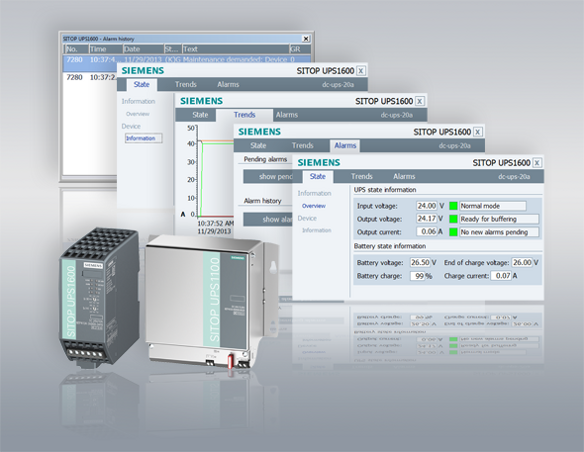Select State tab in front window
The width and height of the screenshot is (584, 452).
[x=318, y=176]
